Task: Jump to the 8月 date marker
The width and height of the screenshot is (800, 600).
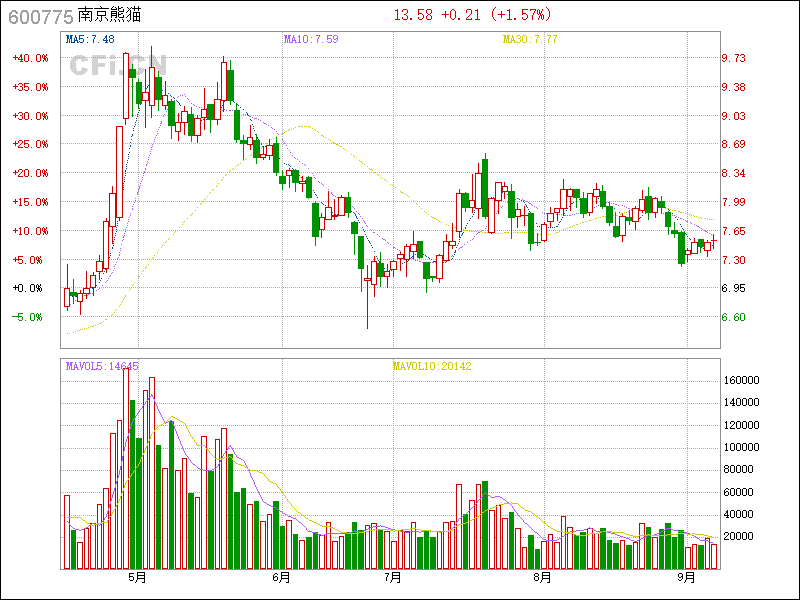Action: [541, 578]
